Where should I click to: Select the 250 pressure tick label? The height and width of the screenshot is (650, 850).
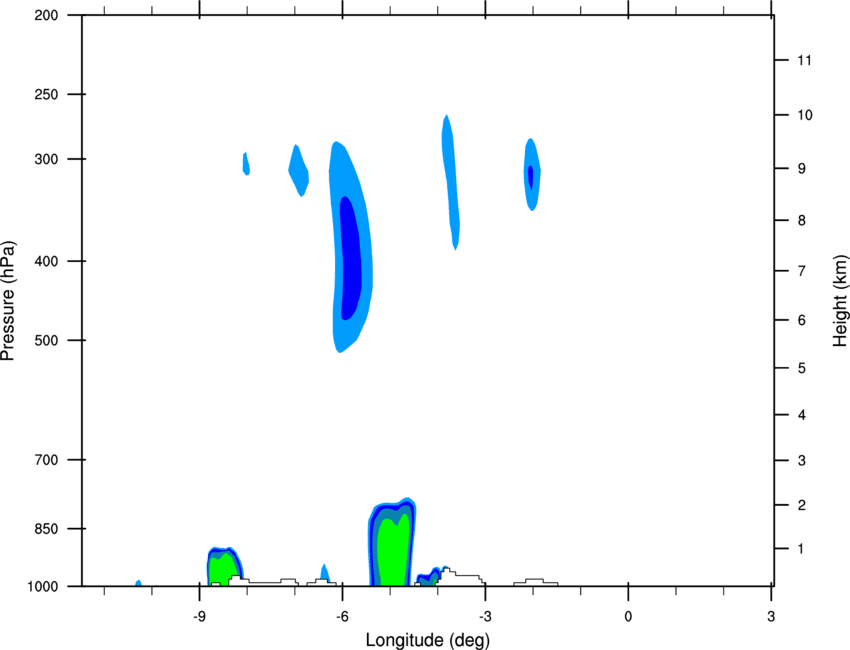[46, 94]
